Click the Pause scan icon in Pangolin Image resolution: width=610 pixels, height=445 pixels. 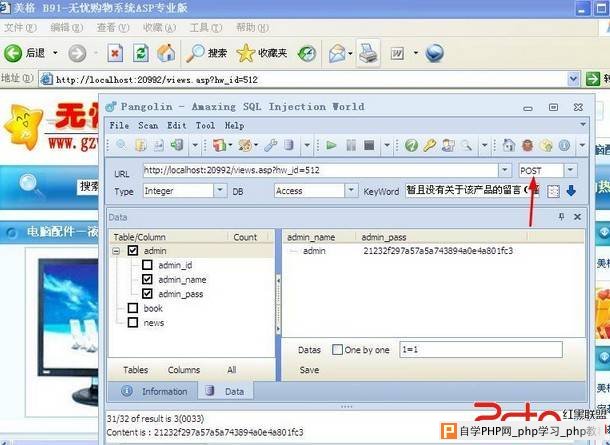click(x=351, y=145)
